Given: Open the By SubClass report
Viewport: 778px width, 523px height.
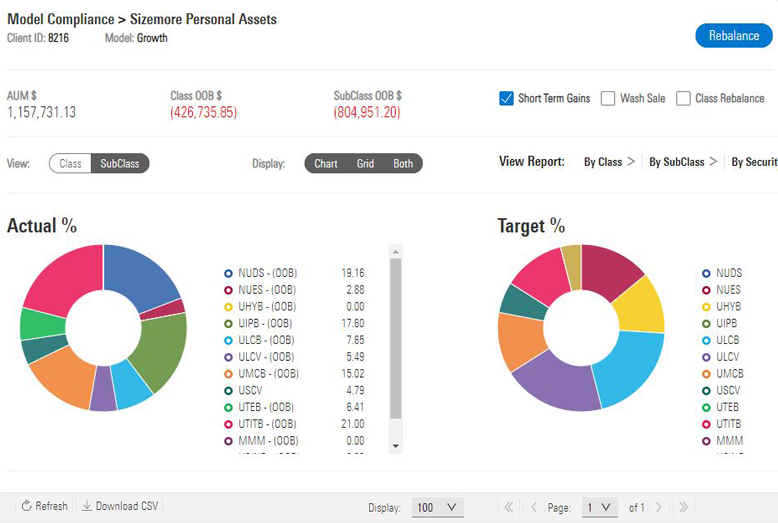Looking at the screenshot, I should pyautogui.click(x=683, y=162).
